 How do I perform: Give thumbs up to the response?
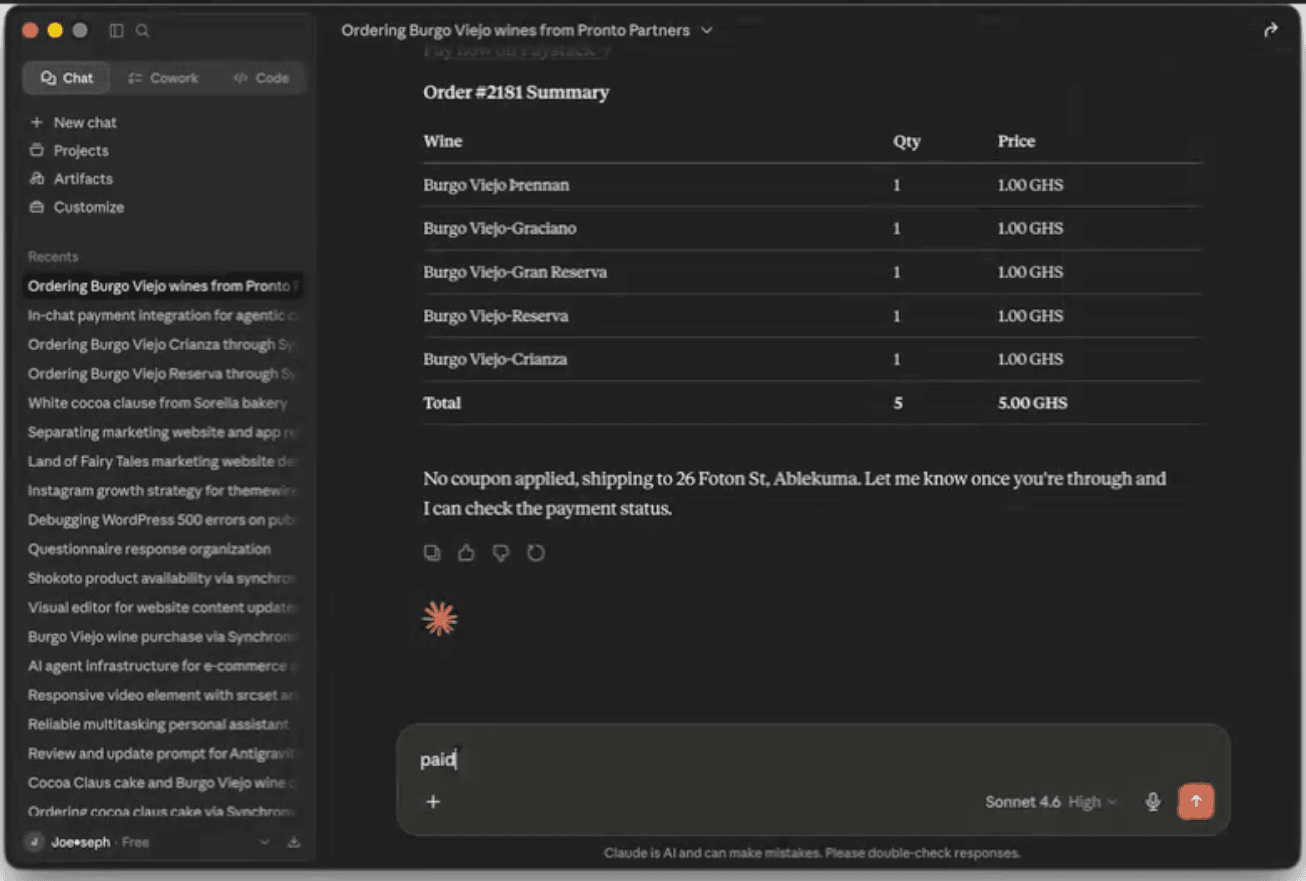[466, 553]
